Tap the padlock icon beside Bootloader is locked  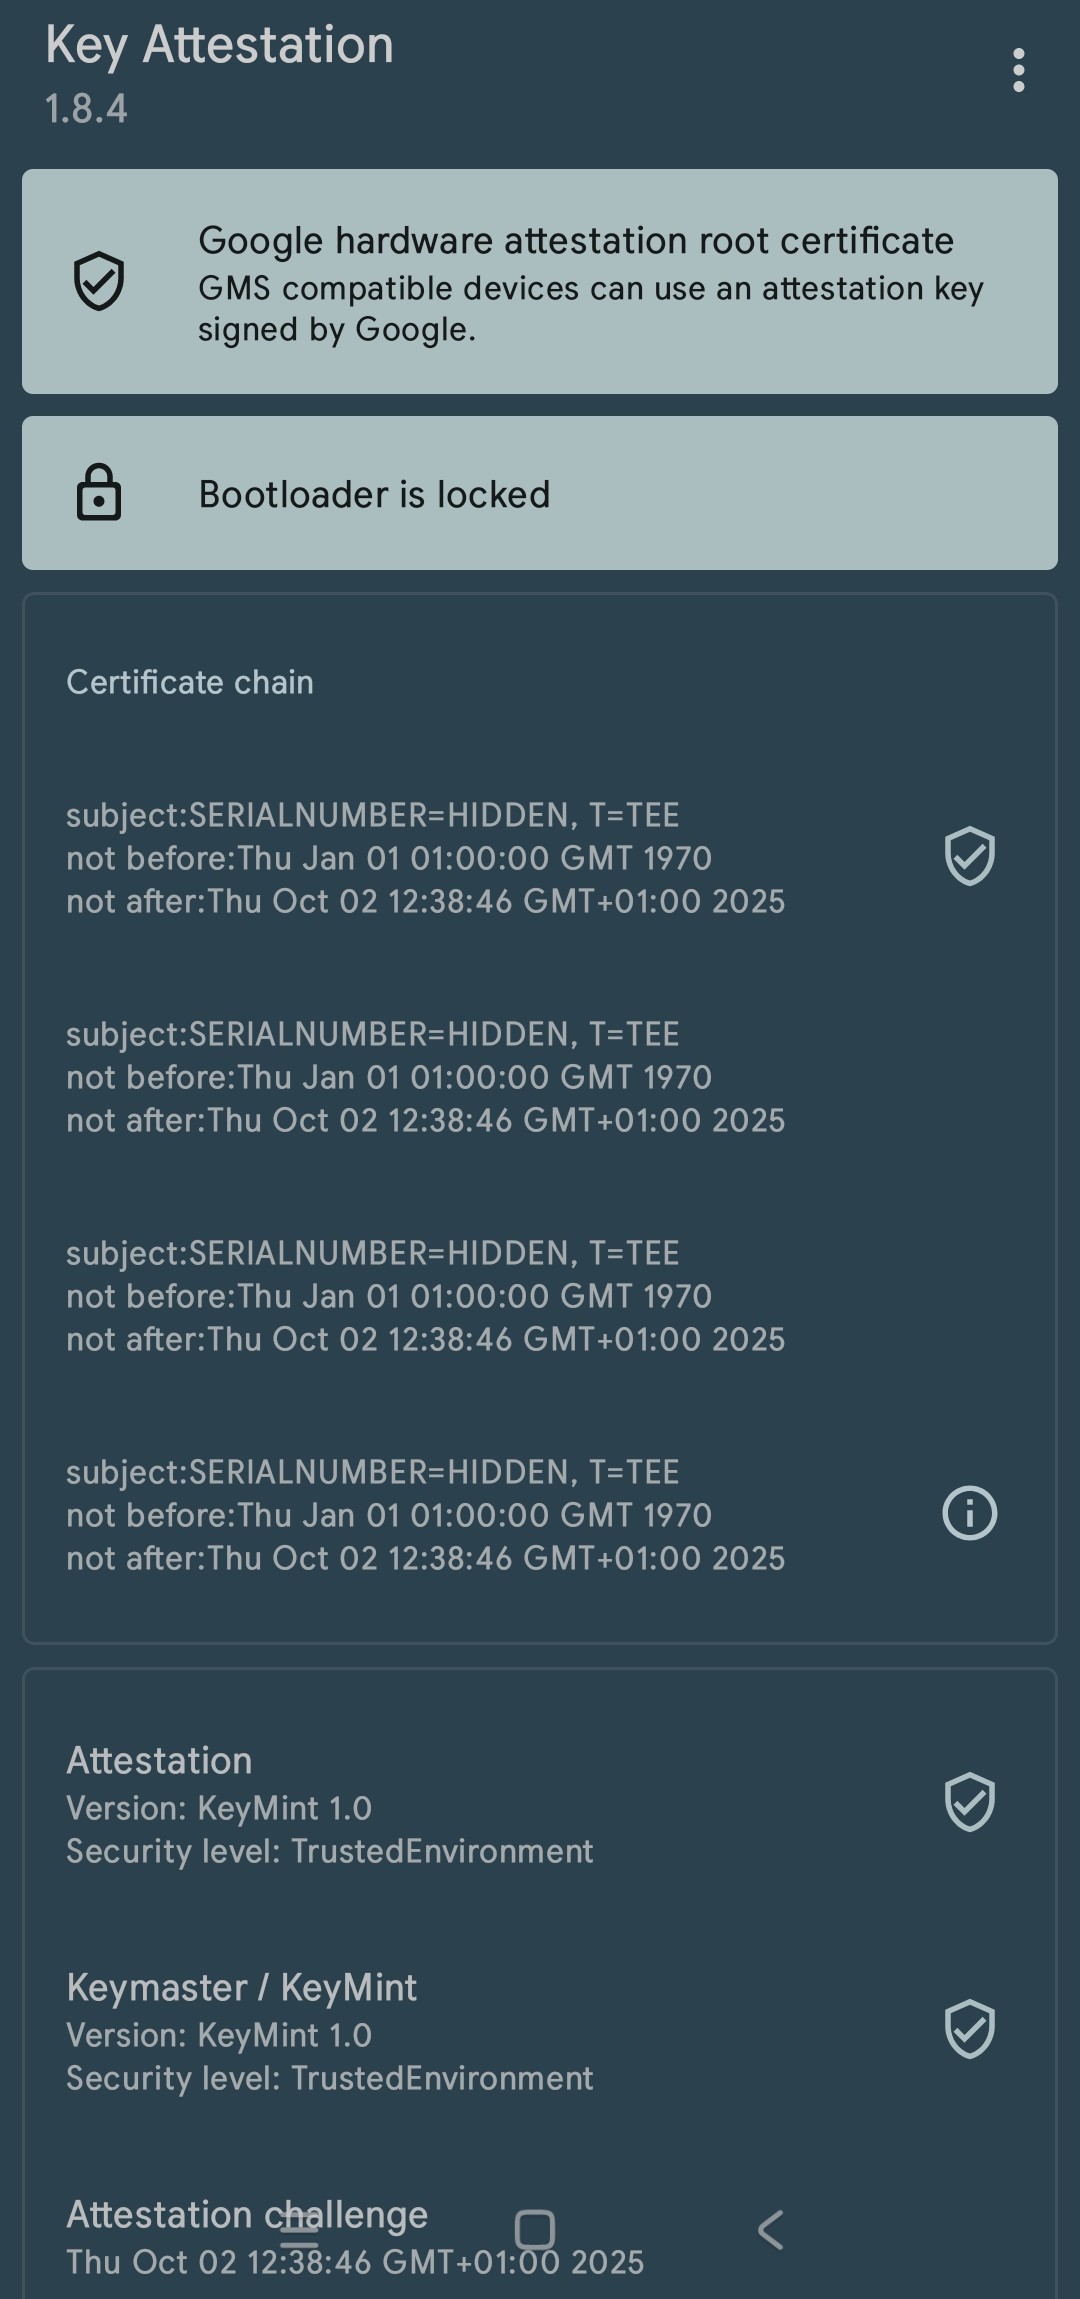click(99, 492)
